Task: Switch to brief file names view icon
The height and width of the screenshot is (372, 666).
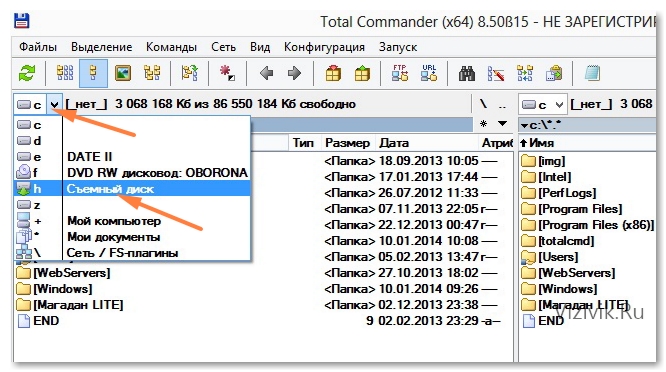Action: [x=65, y=73]
